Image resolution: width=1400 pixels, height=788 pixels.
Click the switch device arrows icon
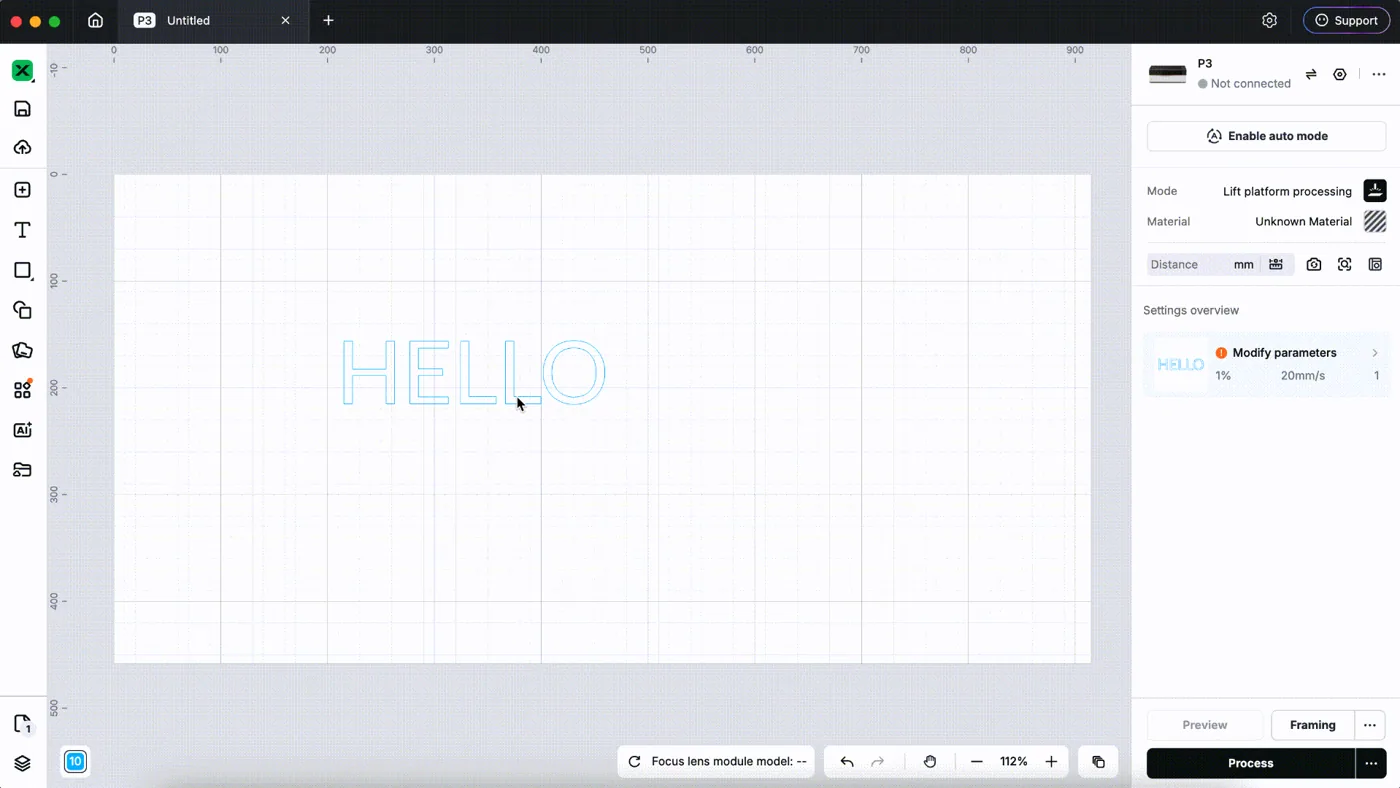(x=1311, y=74)
